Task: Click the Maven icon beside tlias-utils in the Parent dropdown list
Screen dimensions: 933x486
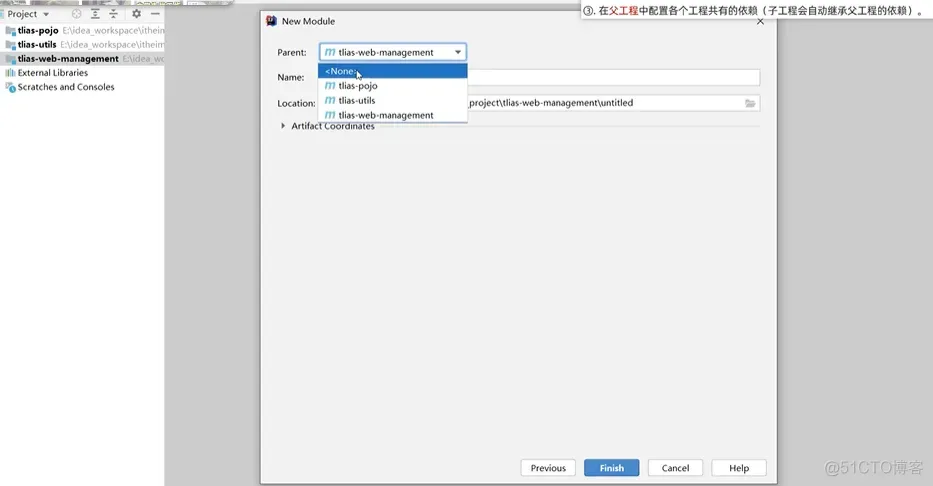Action: coord(330,101)
